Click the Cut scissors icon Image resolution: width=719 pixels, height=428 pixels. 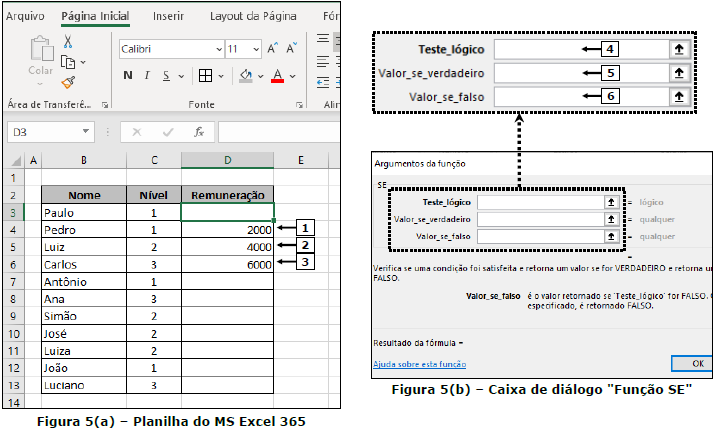(68, 42)
